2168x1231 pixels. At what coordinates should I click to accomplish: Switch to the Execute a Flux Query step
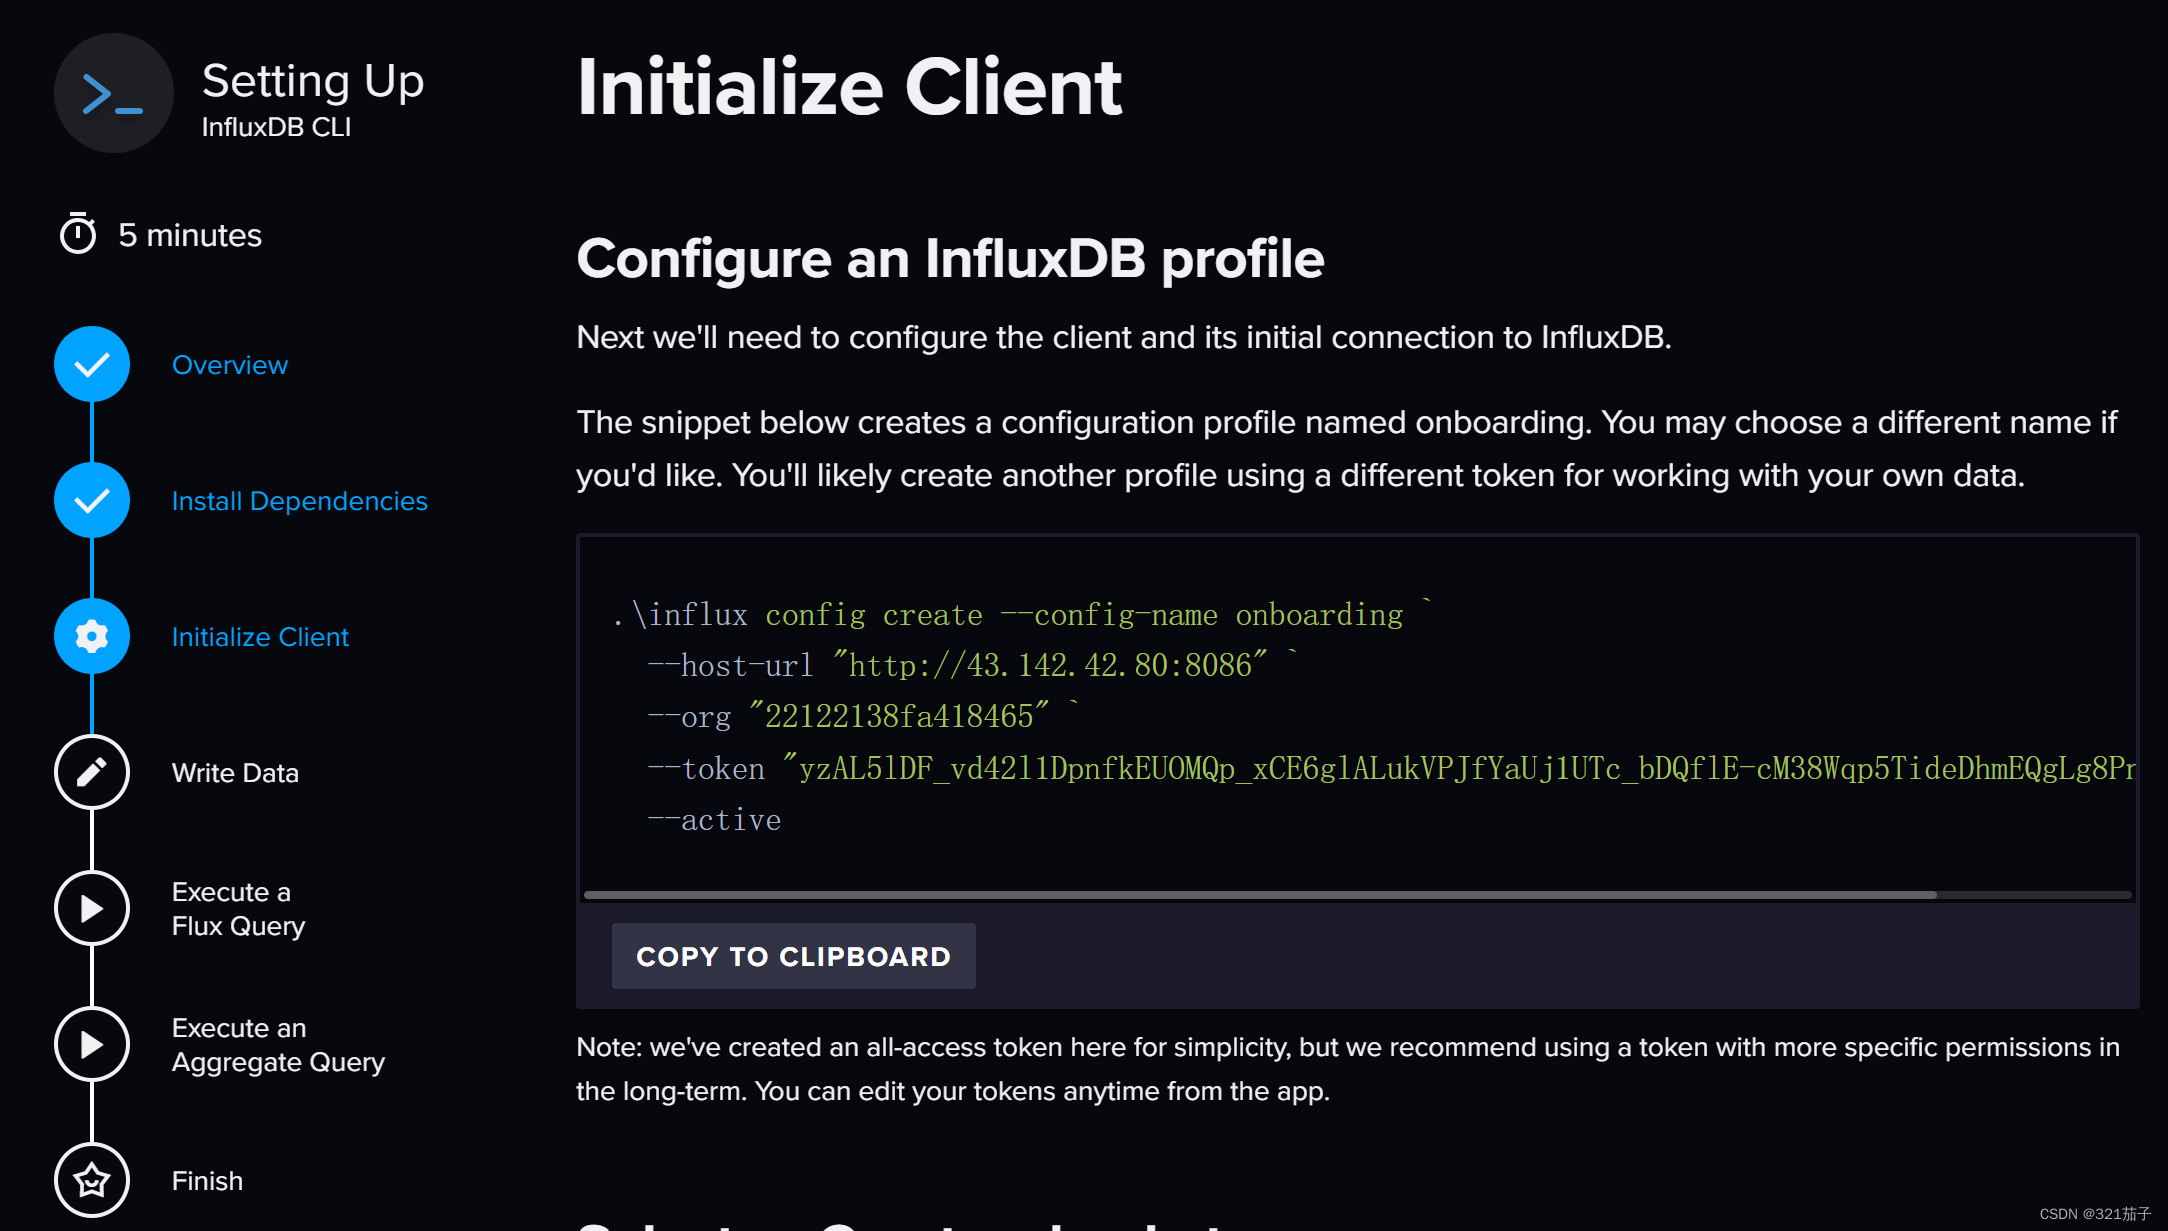pos(237,908)
